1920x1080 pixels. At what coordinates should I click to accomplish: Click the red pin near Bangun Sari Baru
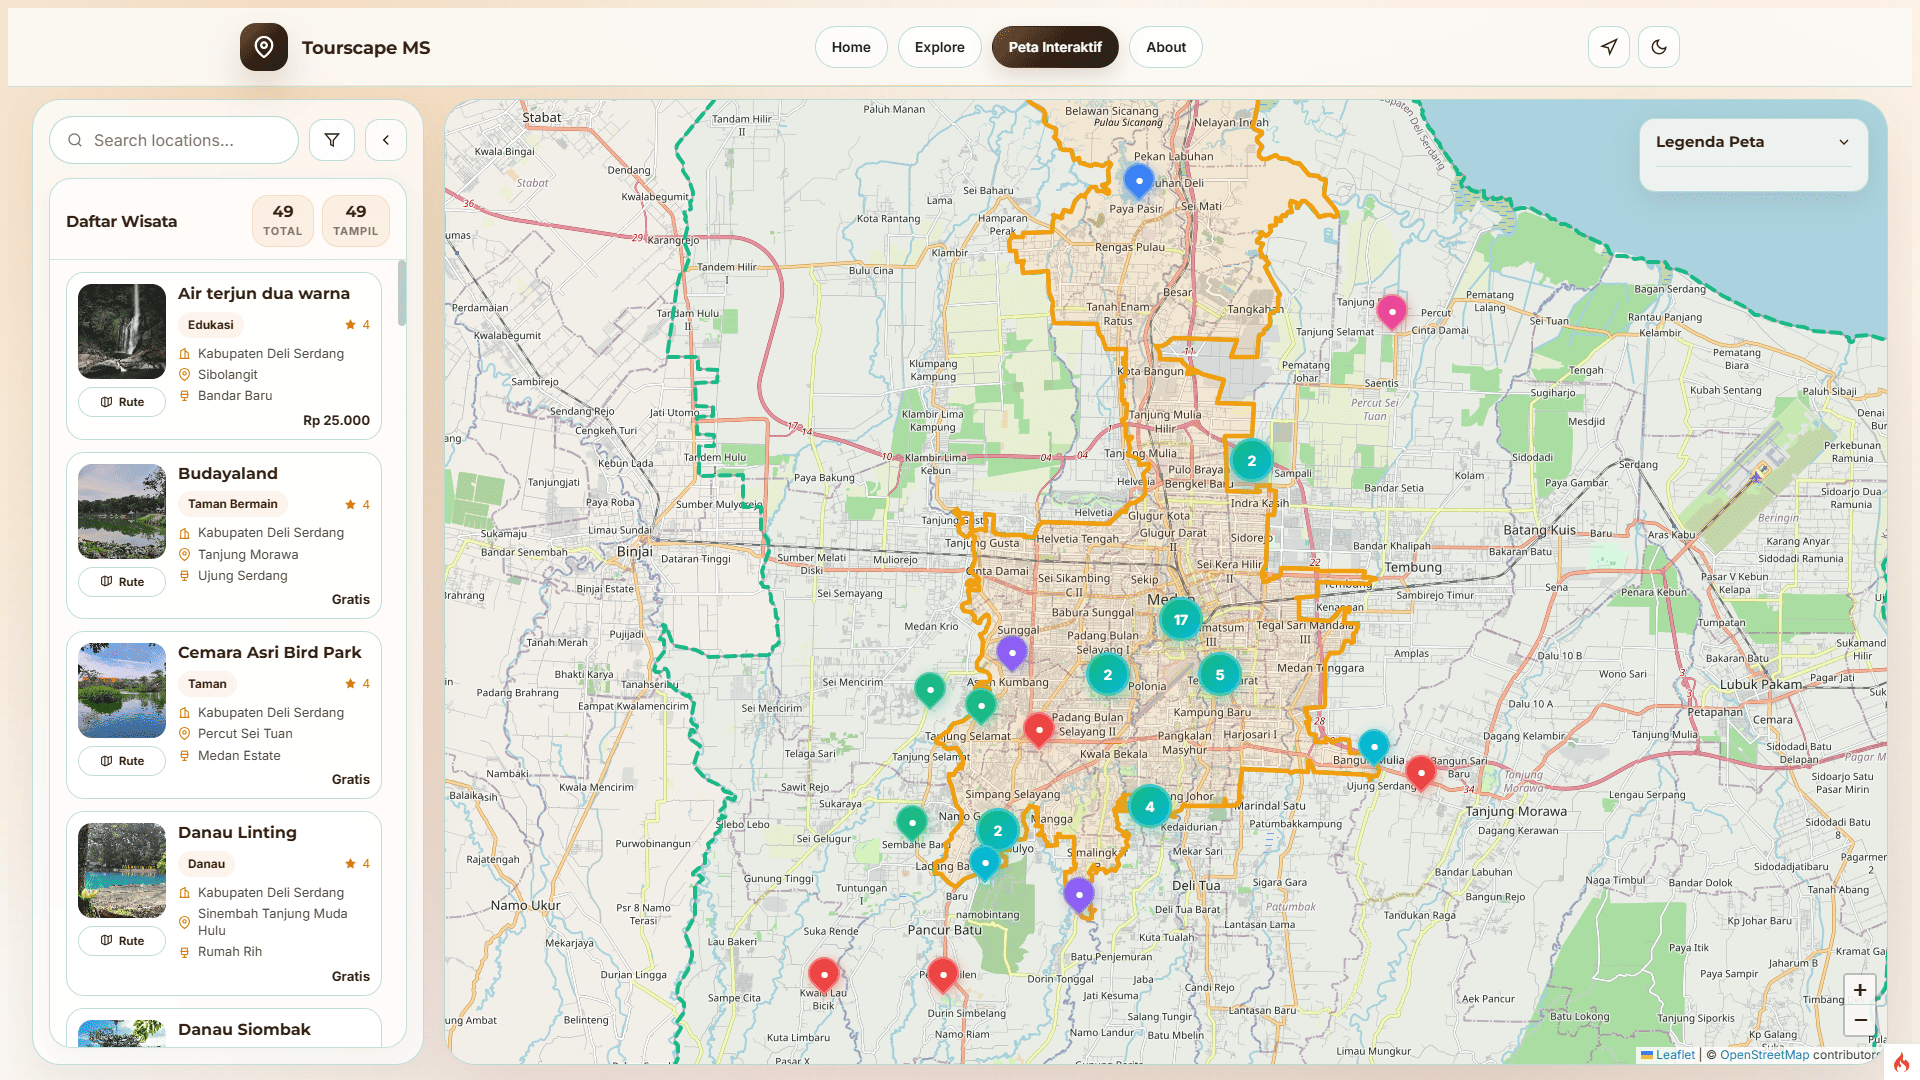[1421, 773]
